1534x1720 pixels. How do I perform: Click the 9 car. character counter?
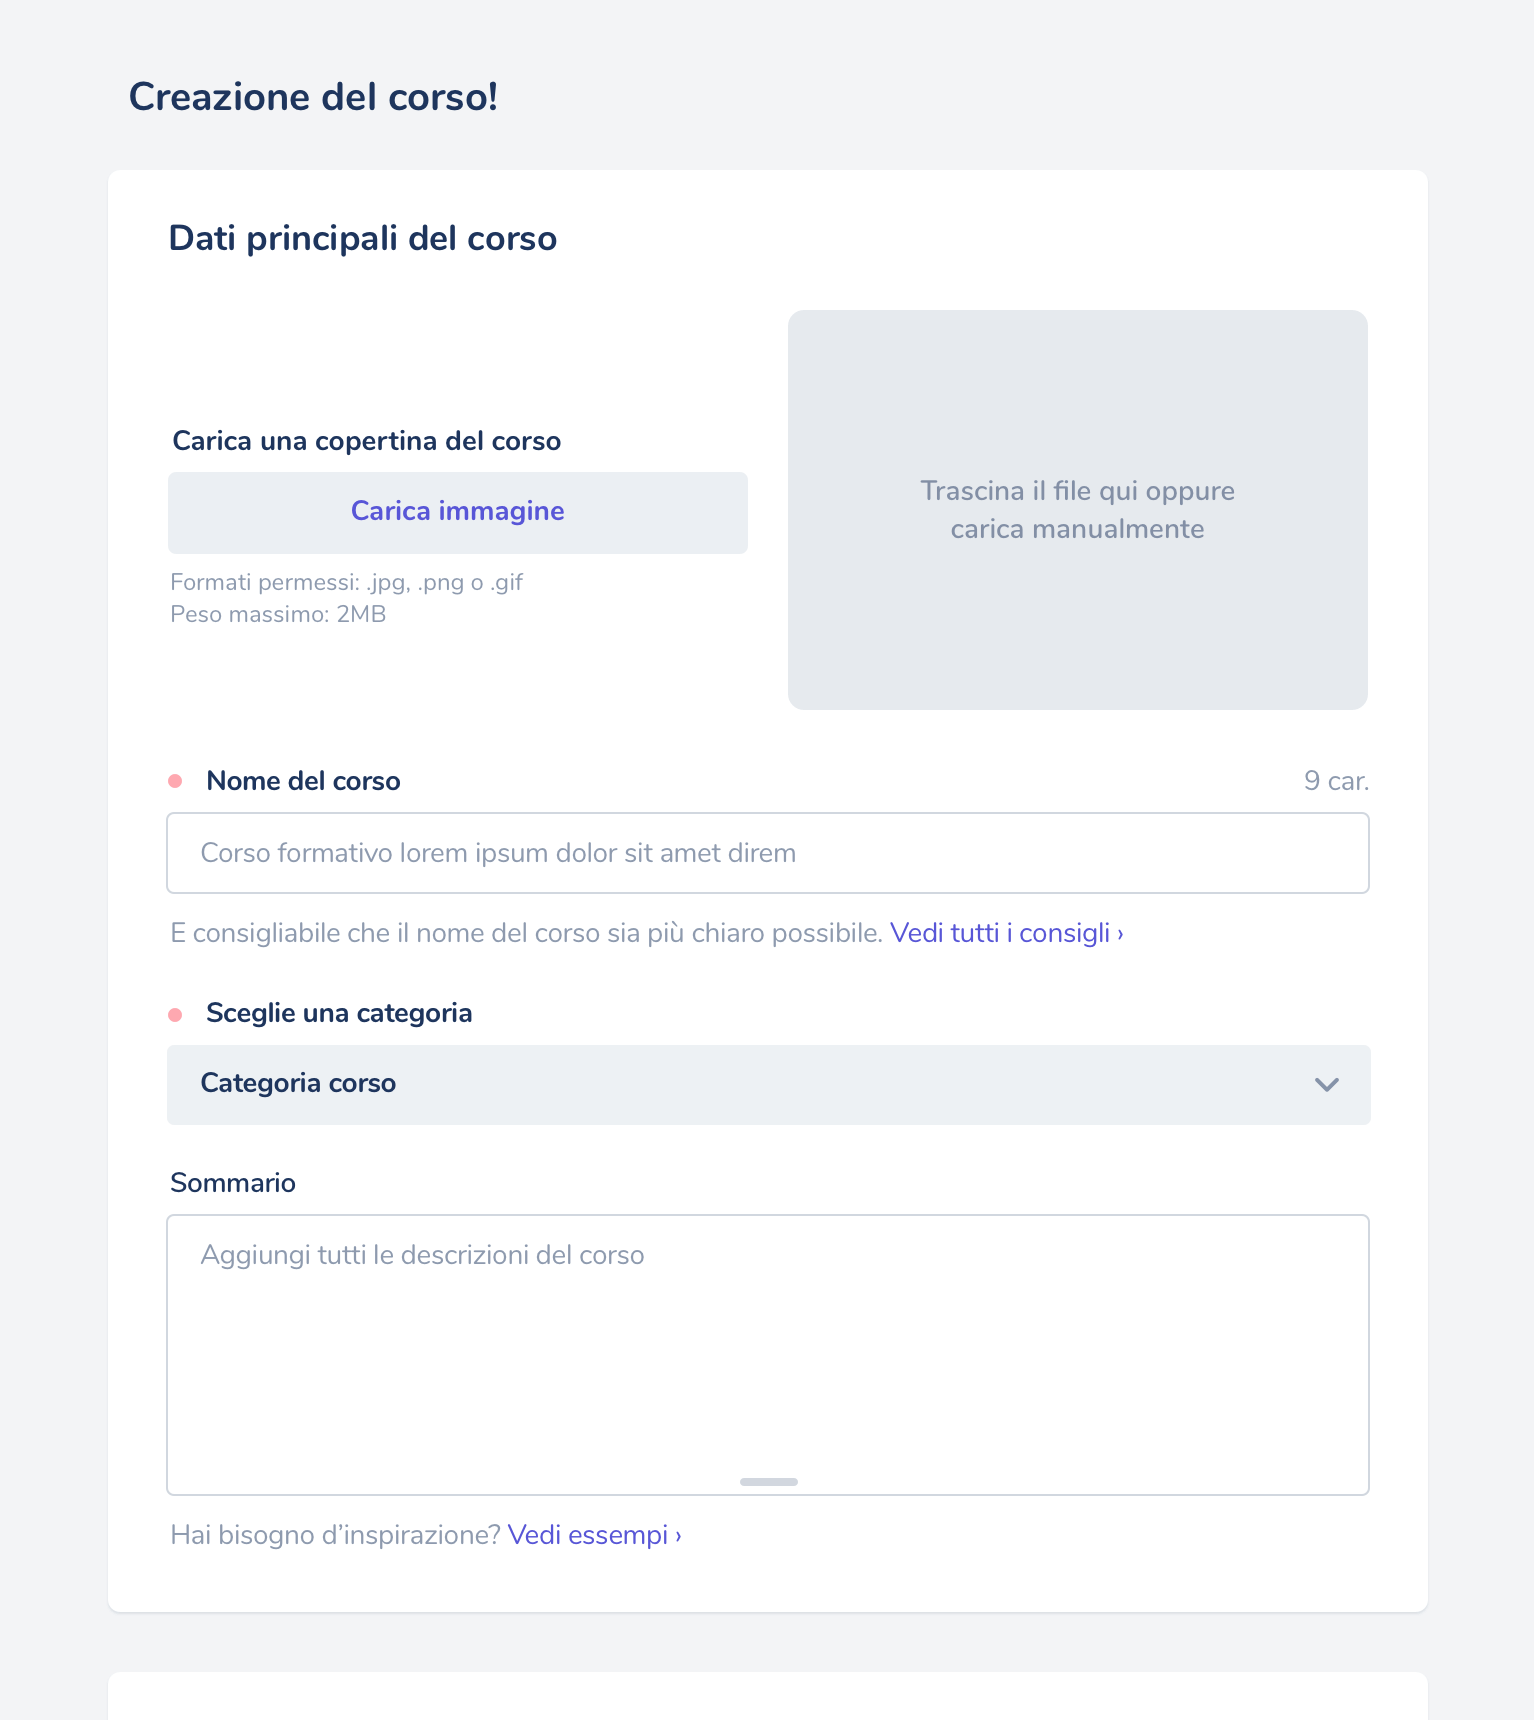[x=1336, y=781]
